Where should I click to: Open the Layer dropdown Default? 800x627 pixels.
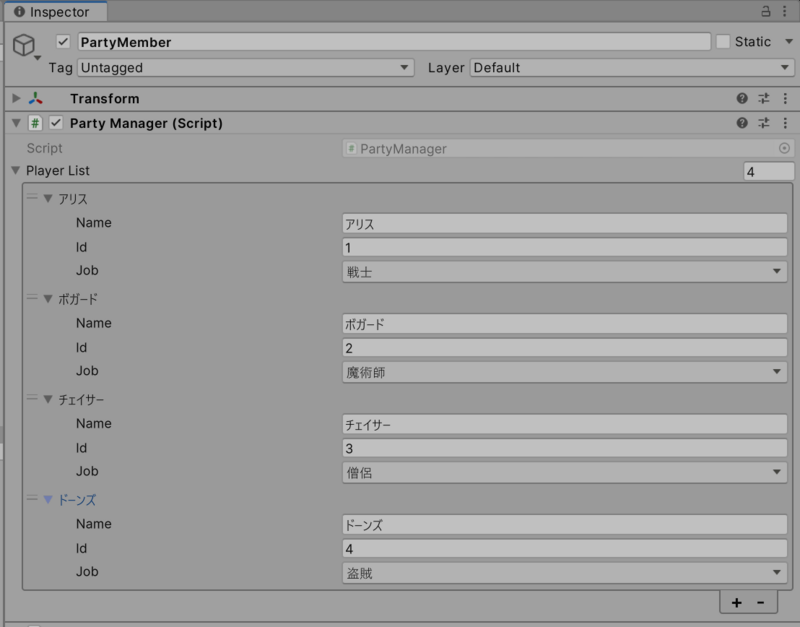click(x=632, y=67)
